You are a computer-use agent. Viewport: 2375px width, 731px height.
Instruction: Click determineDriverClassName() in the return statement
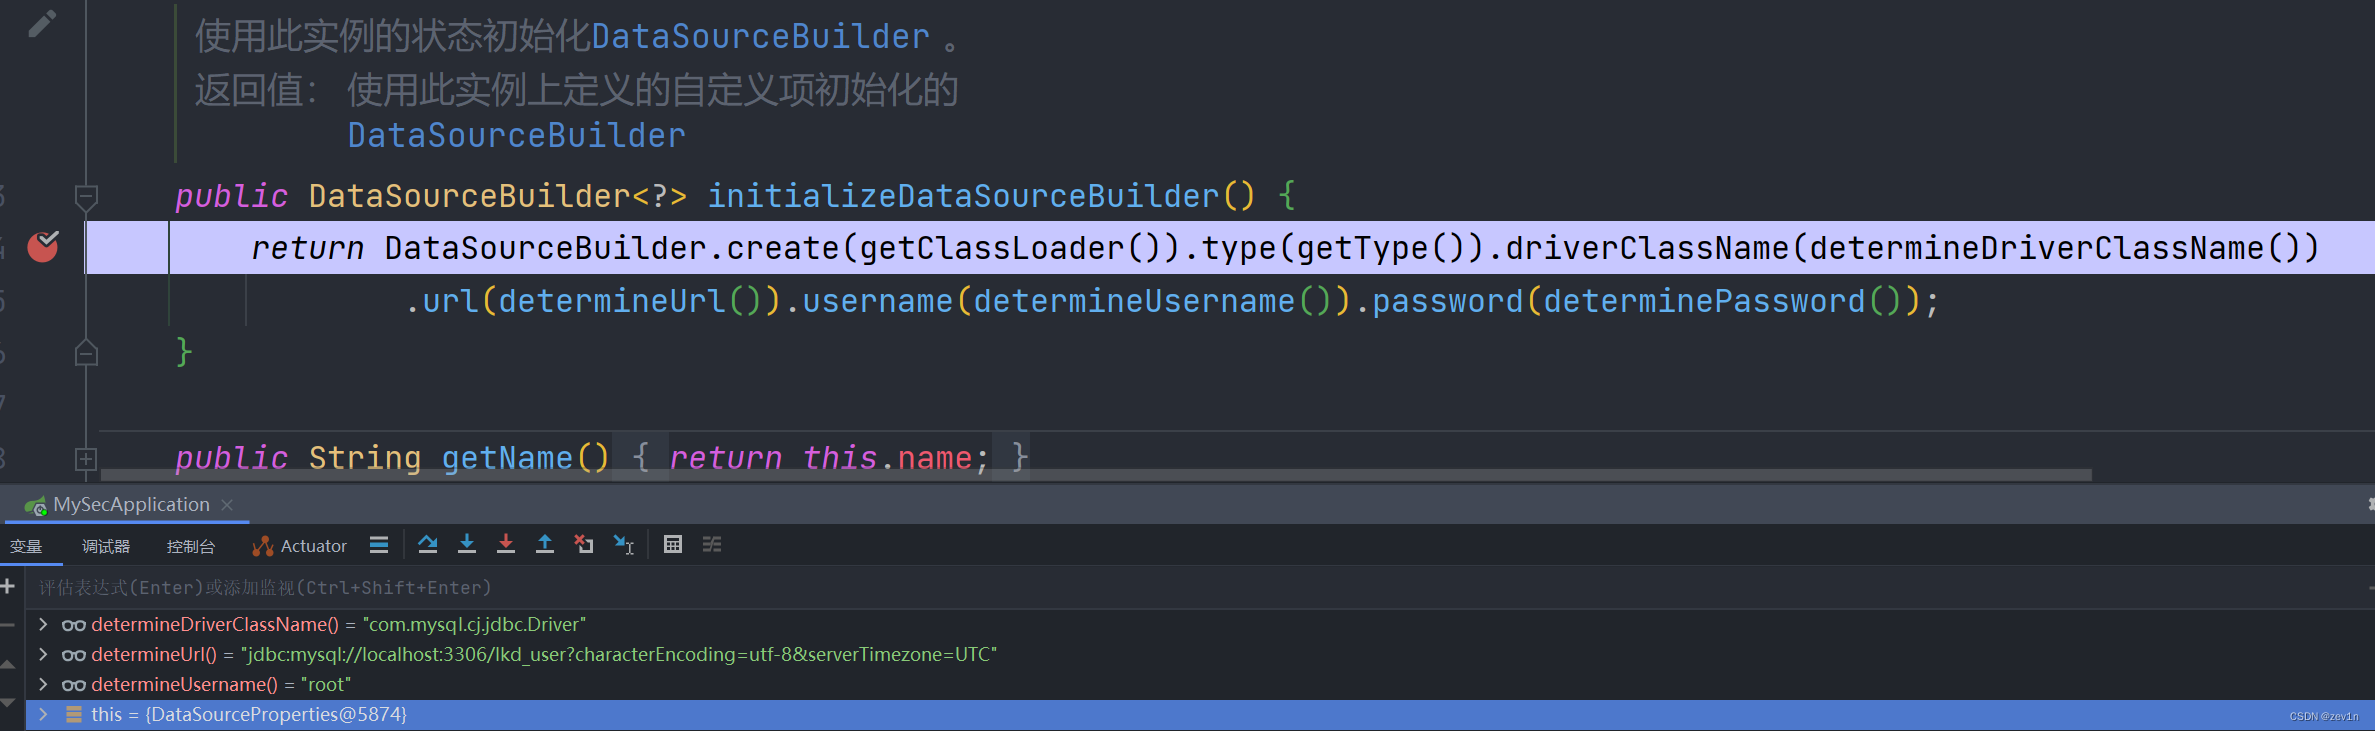[x=2054, y=248]
